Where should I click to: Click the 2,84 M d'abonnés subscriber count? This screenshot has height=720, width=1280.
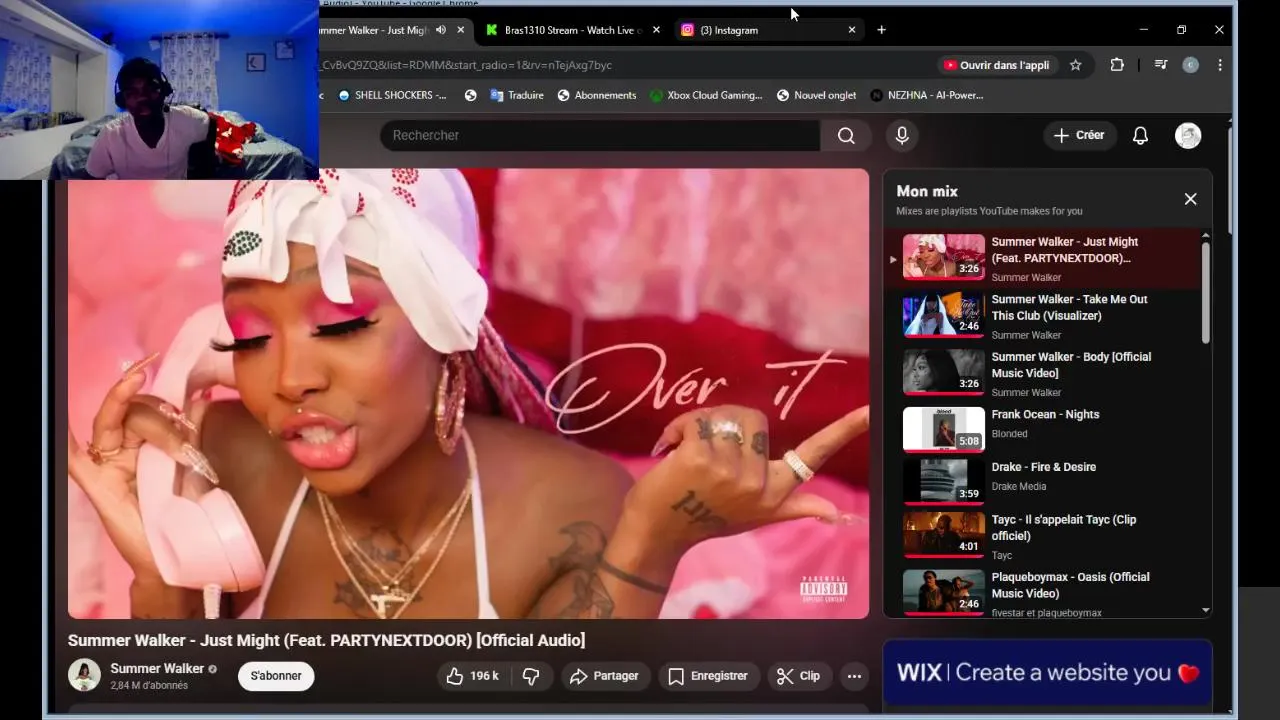149,686
